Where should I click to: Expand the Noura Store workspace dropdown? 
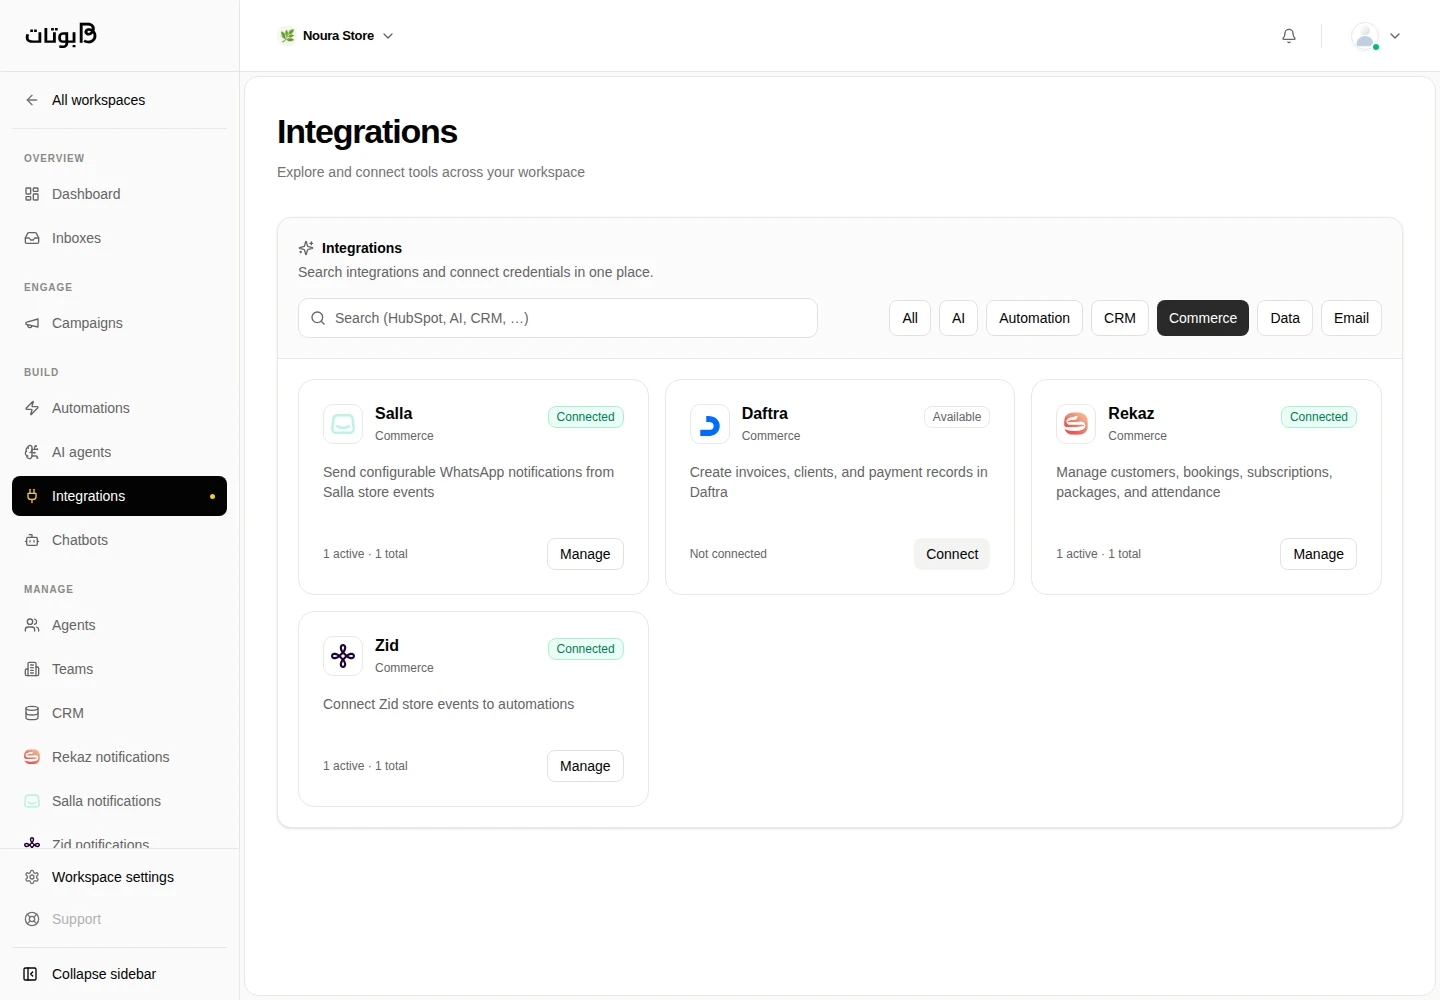click(x=336, y=36)
